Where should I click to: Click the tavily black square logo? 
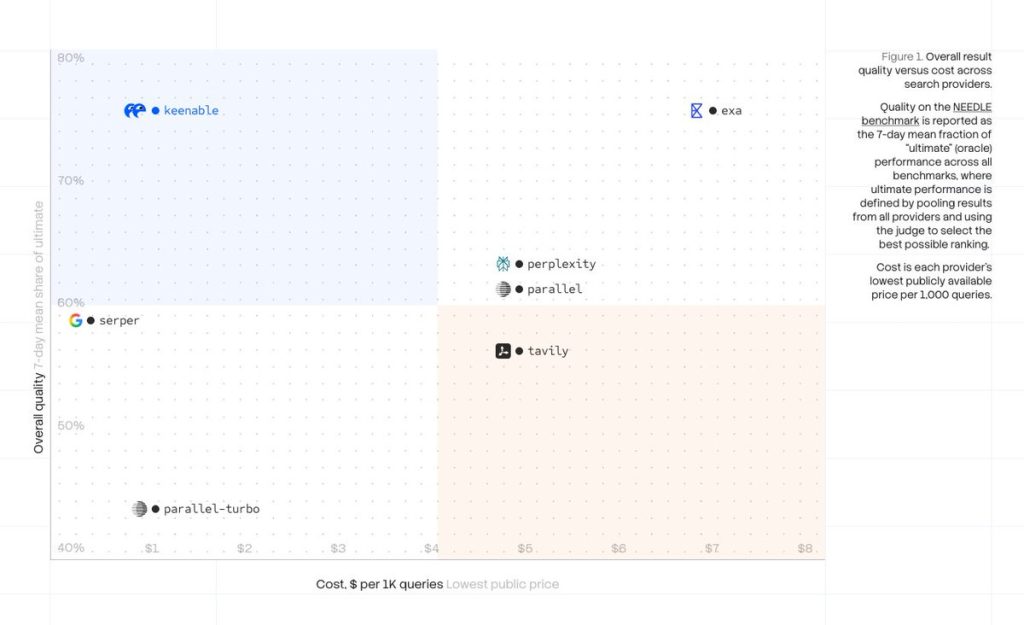click(x=503, y=351)
